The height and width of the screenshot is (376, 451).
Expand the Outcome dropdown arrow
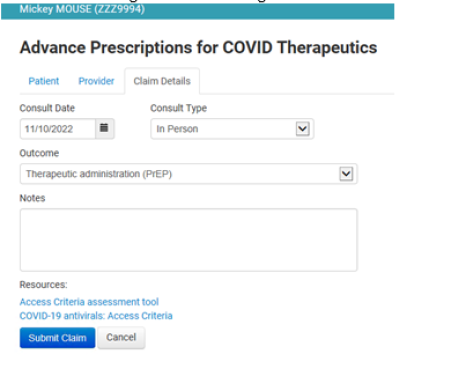coord(346,174)
